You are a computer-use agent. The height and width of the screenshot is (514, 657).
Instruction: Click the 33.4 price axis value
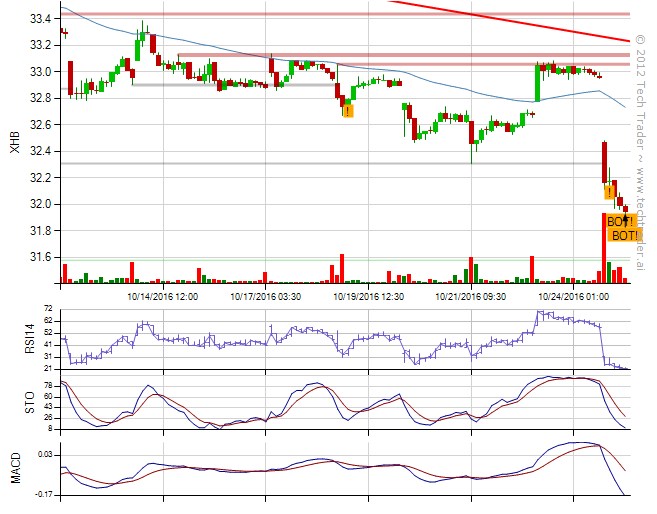[x=42, y=19]
